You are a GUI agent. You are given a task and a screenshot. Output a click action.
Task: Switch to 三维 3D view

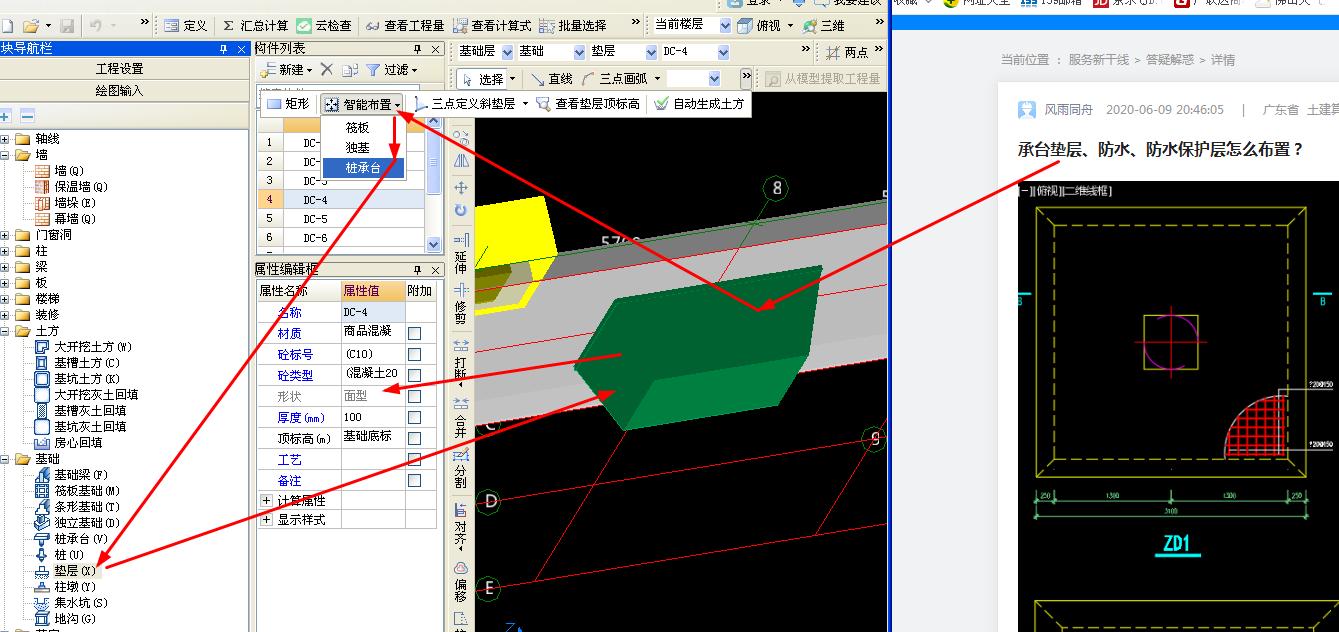pos(822,25)
